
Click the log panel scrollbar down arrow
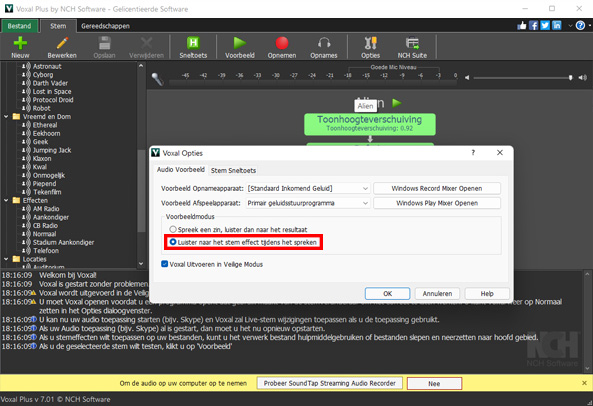point(587,368)
